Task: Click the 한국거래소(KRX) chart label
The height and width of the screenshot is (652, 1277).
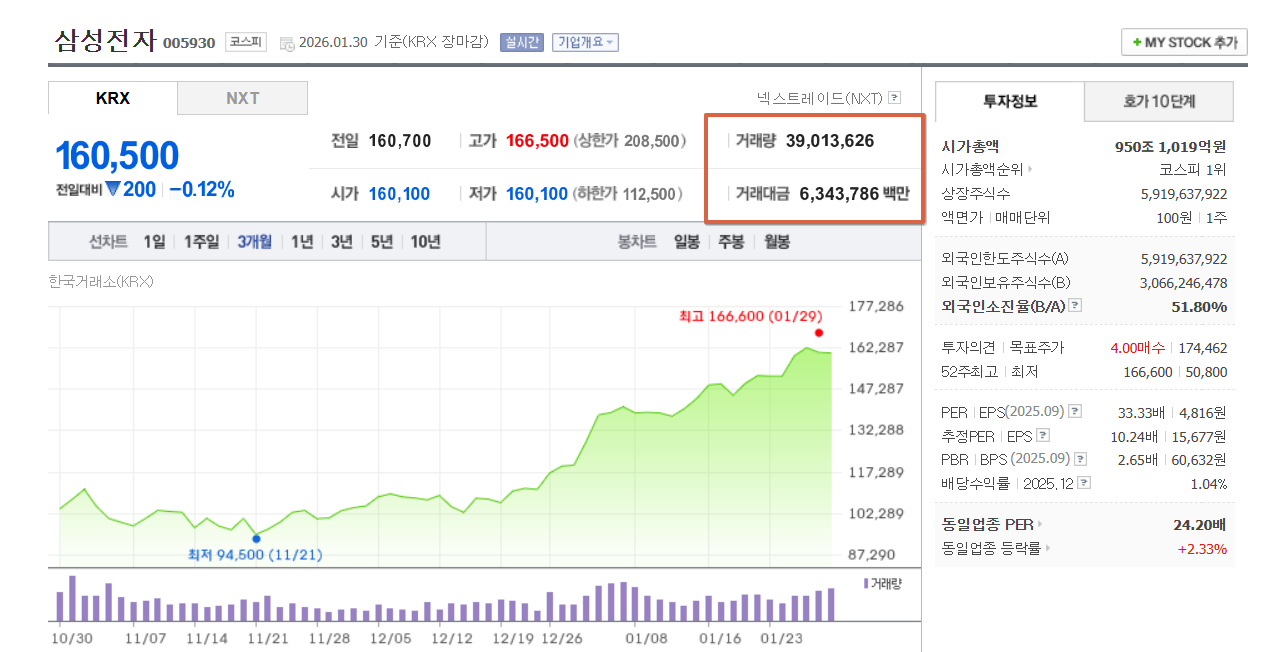Action: click(100, 281)
